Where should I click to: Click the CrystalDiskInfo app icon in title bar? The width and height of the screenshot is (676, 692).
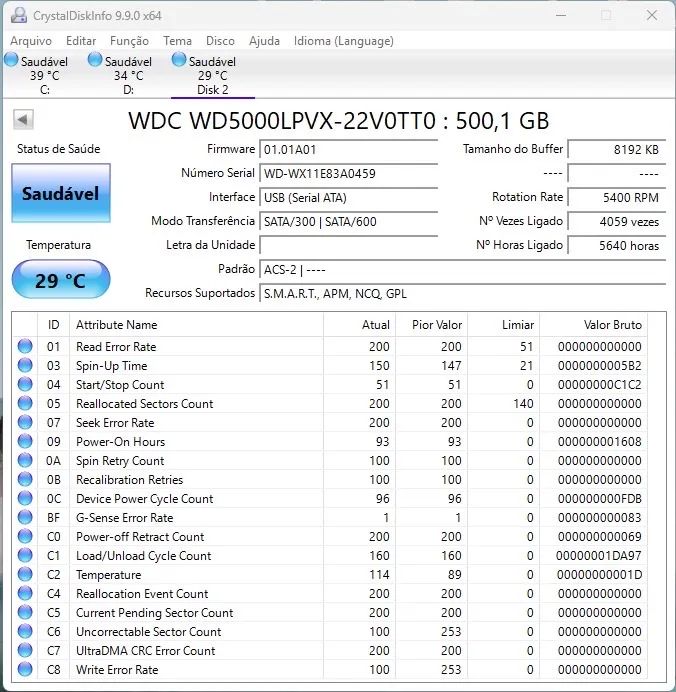coord(19,15)
